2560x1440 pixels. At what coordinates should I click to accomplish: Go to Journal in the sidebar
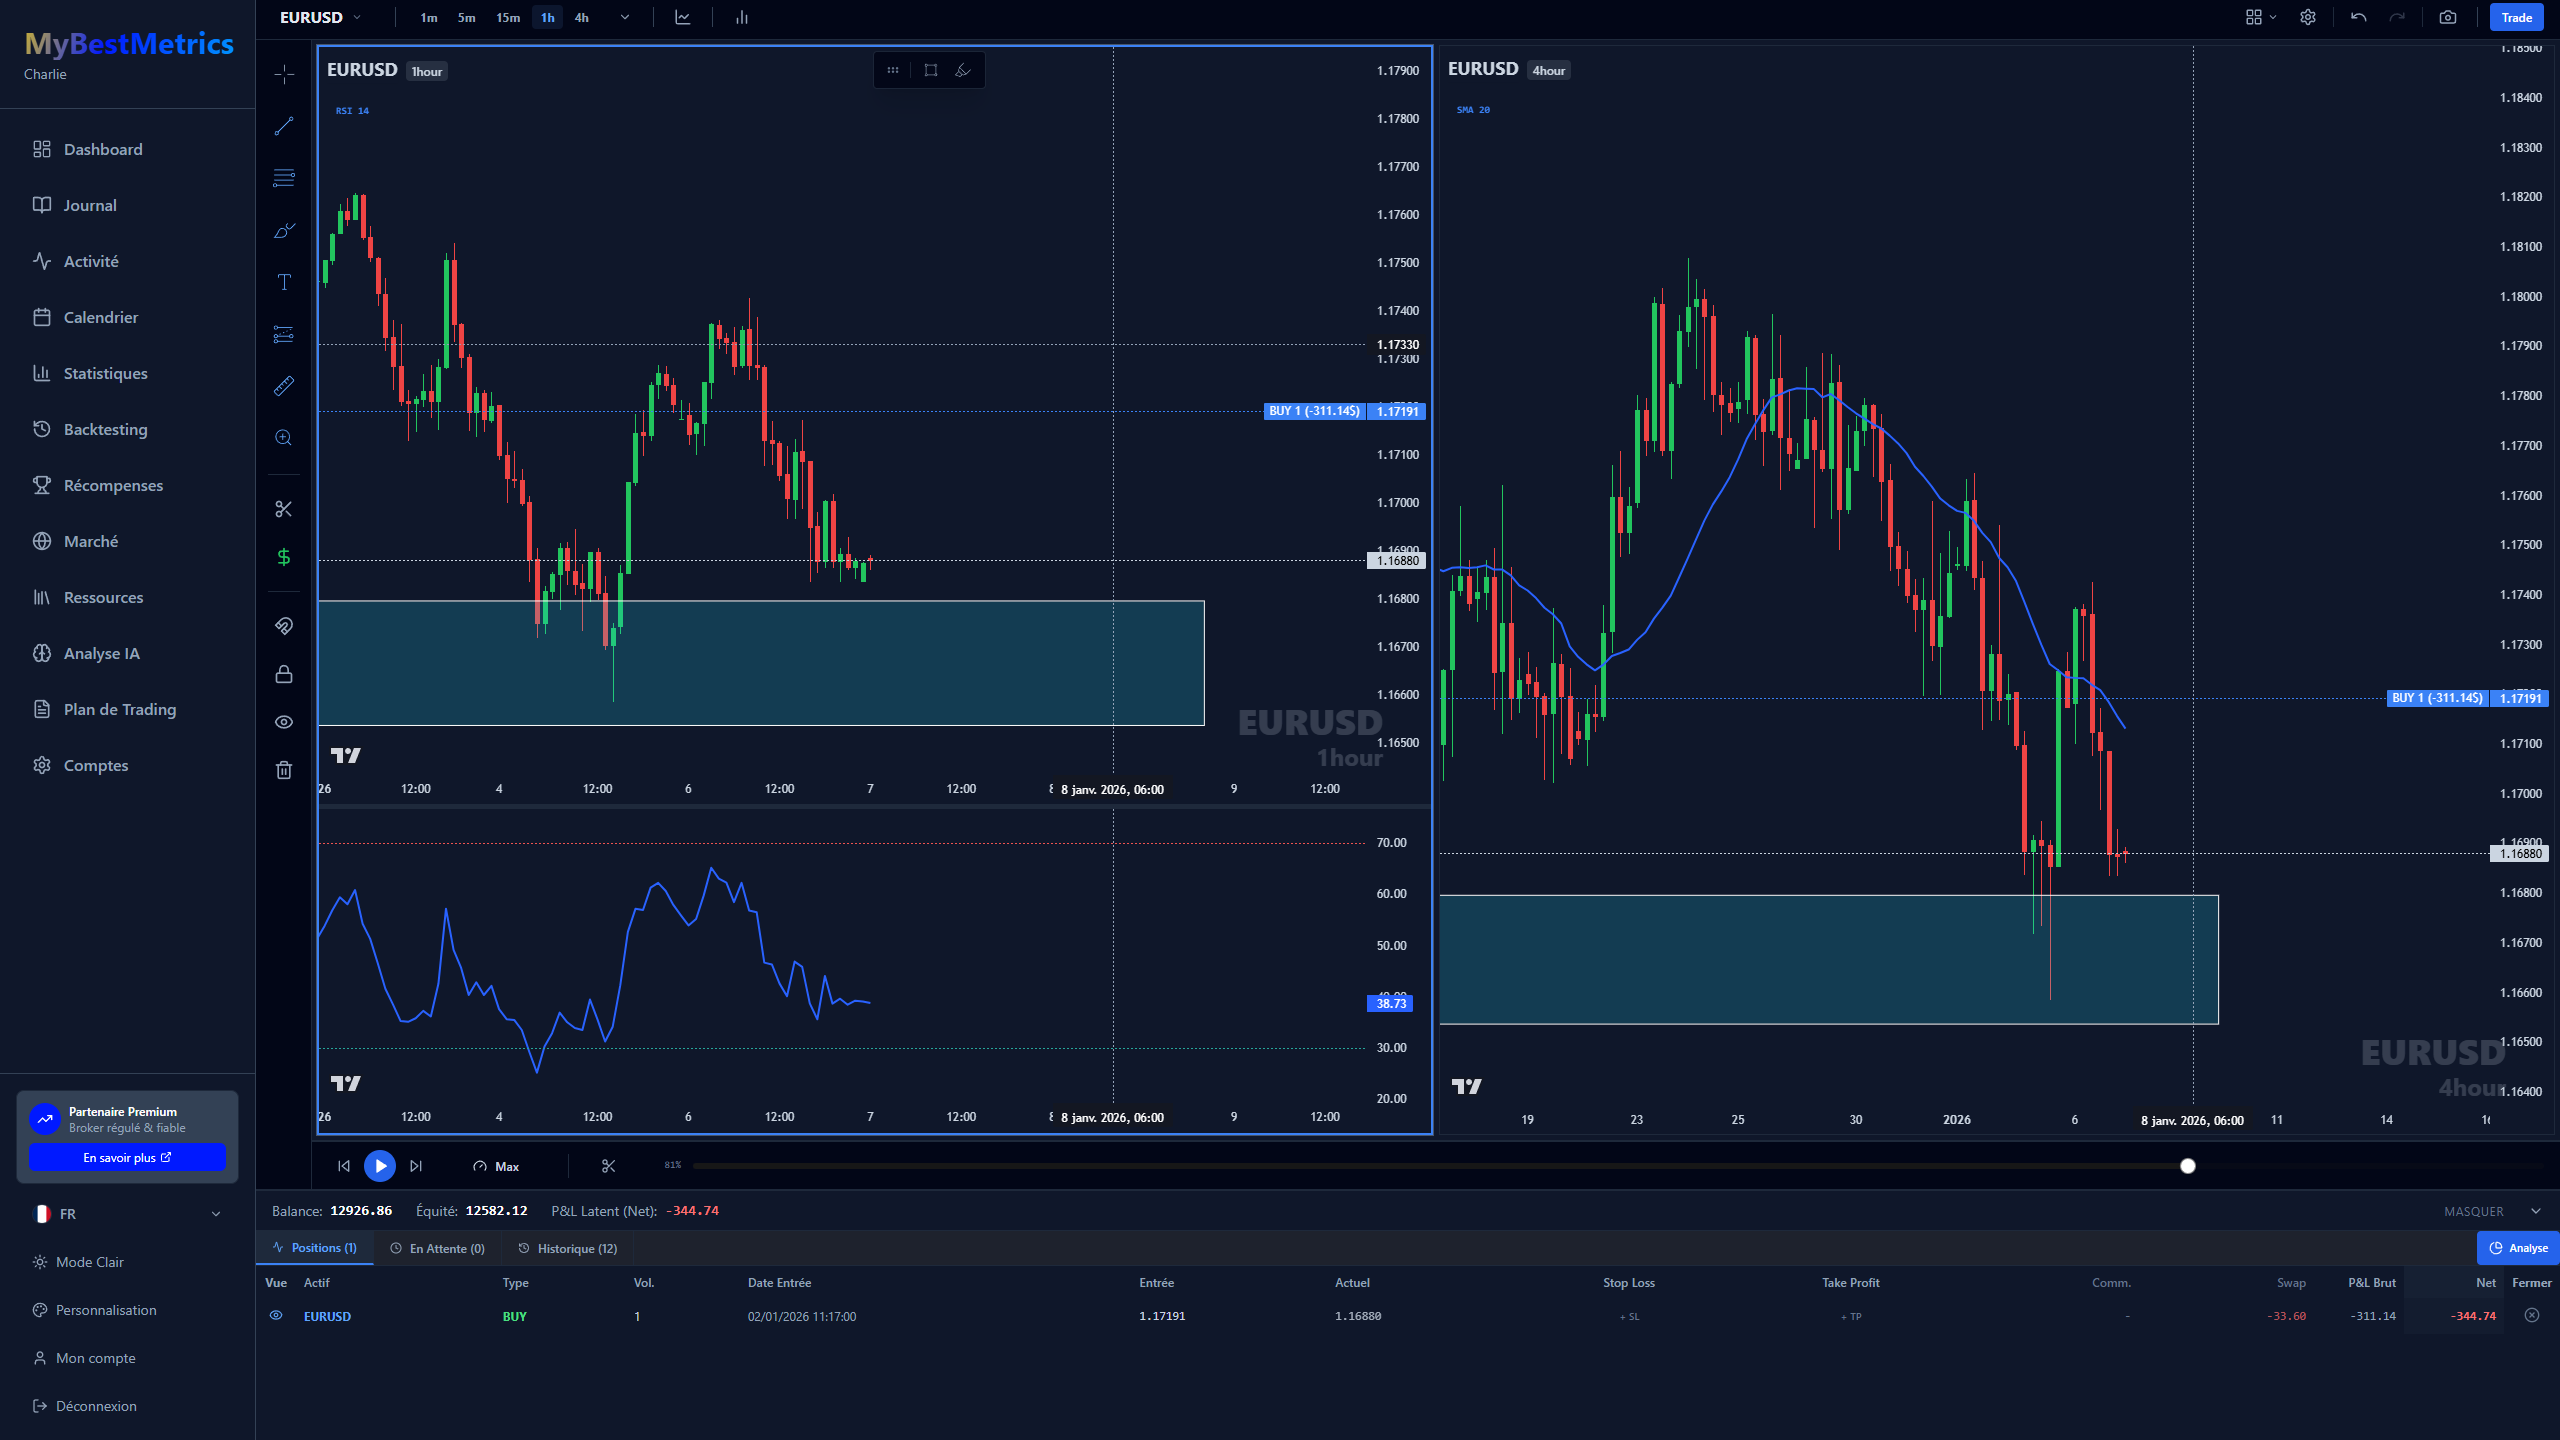tap(90, 205)
